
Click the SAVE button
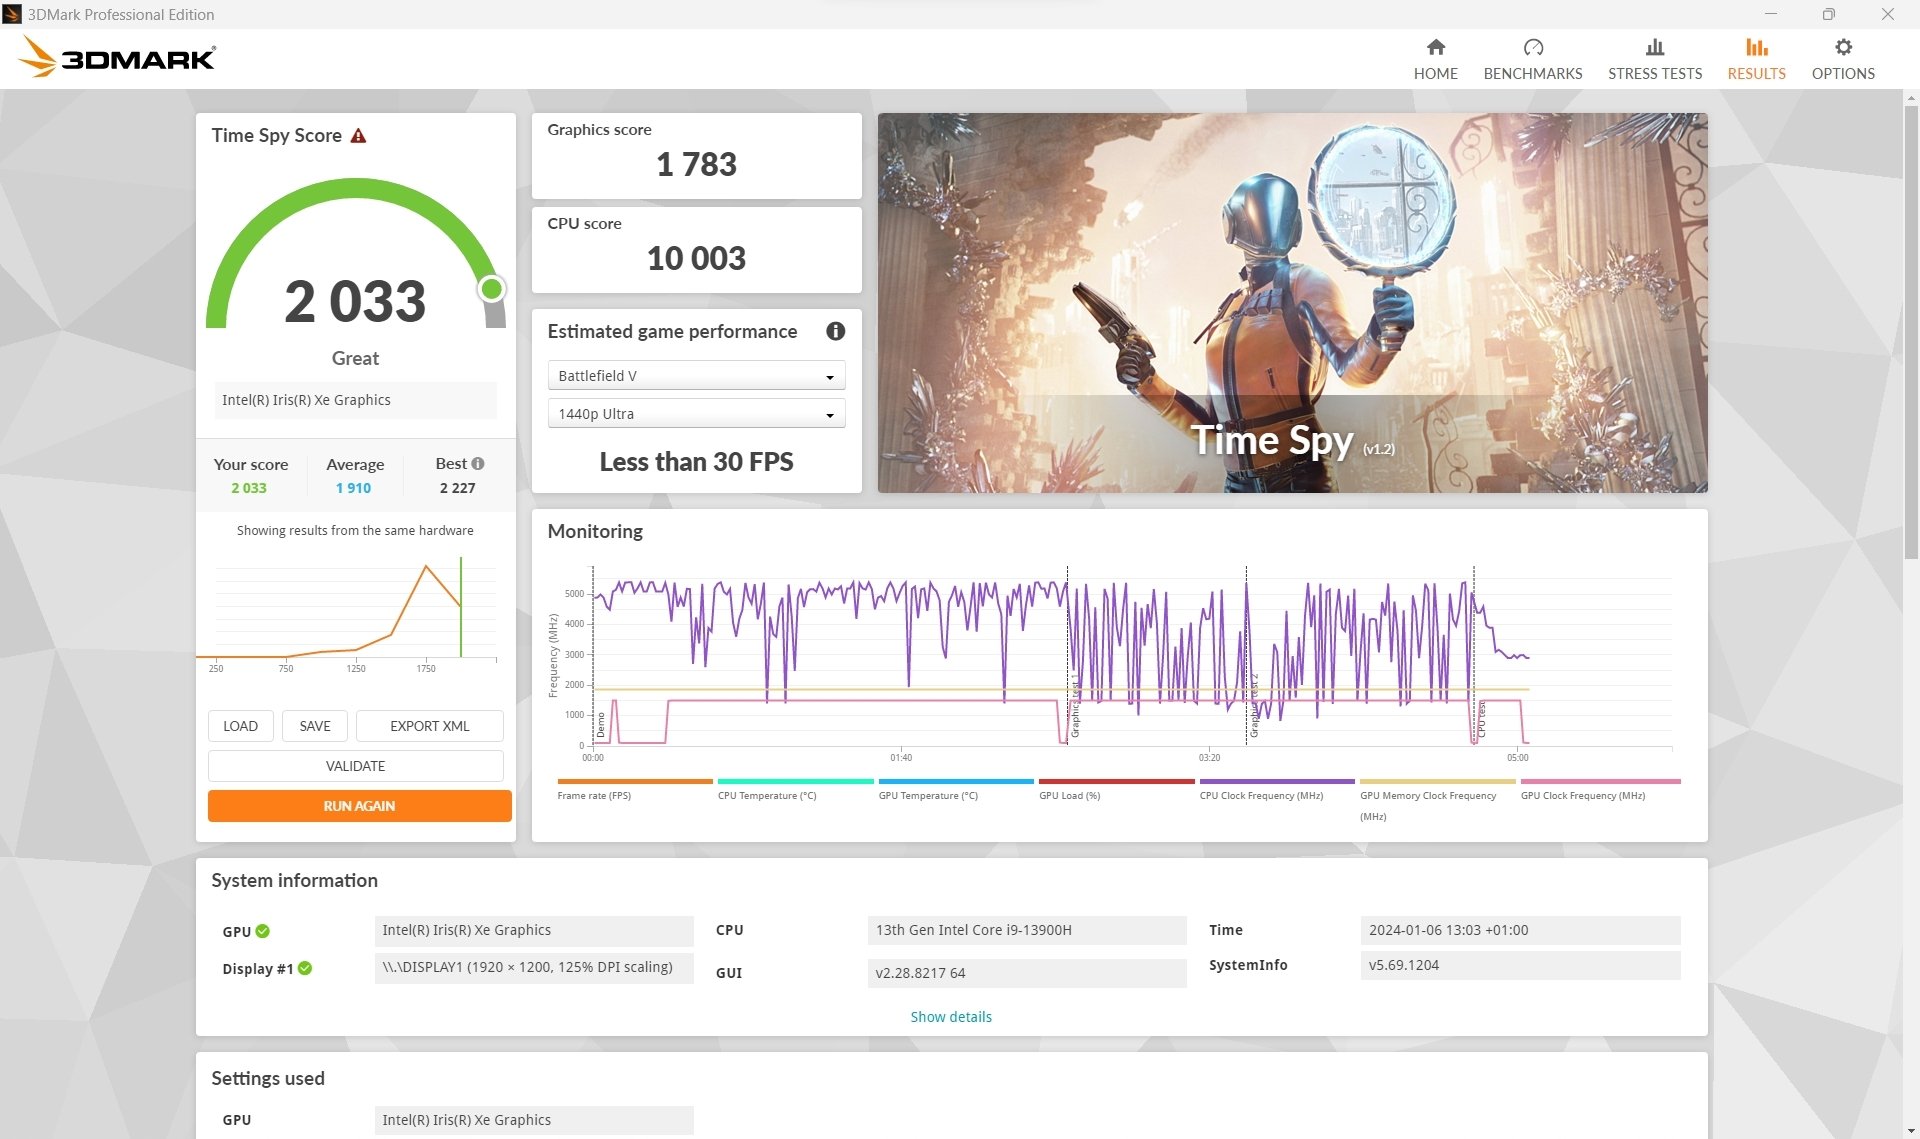coord(315,726)
